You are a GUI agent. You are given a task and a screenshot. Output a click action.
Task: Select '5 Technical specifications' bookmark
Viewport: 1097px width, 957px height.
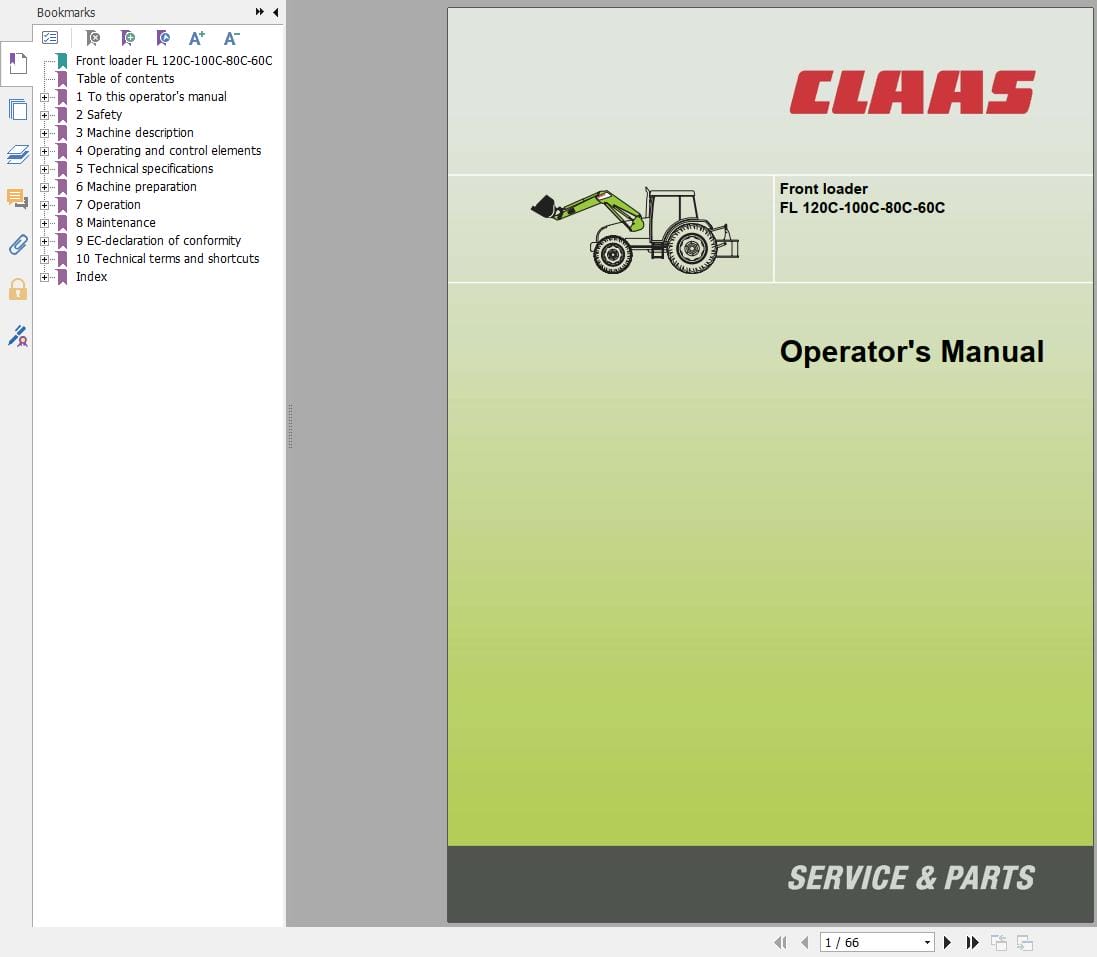pyautogui.click(x=144, y=169)
